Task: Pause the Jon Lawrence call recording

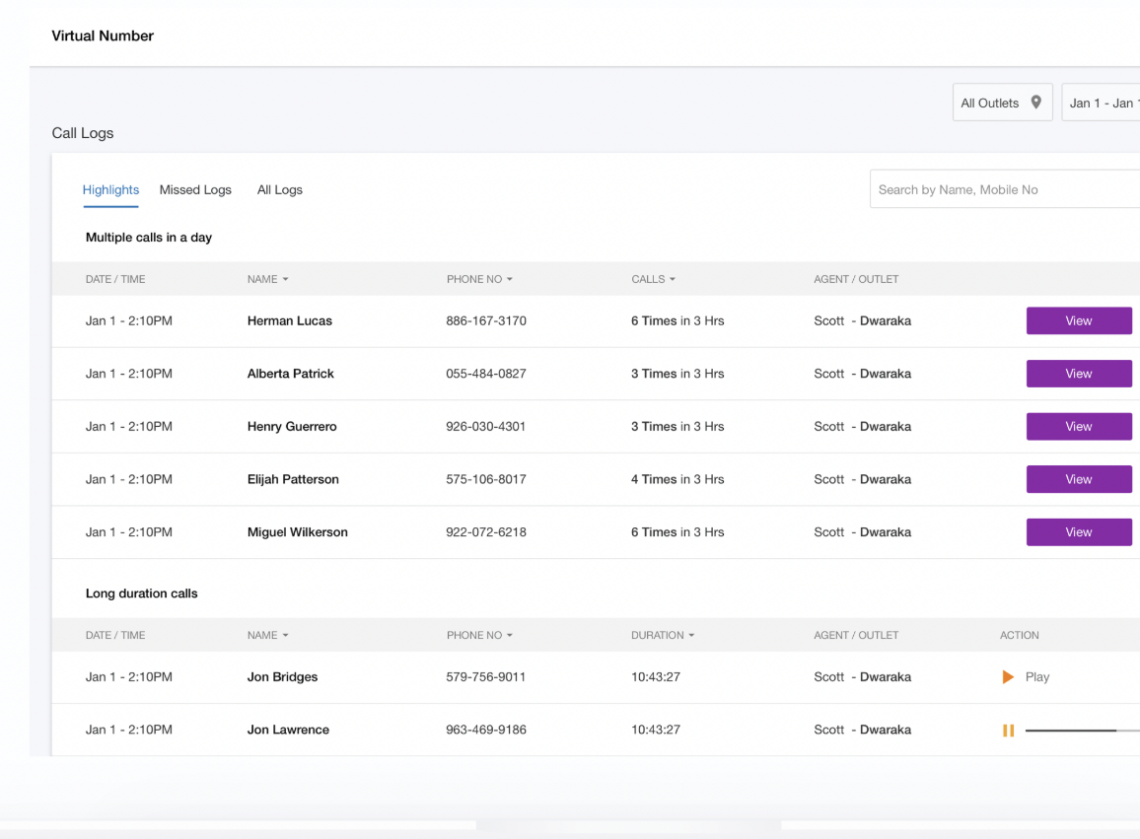Action: [1008, 730]
